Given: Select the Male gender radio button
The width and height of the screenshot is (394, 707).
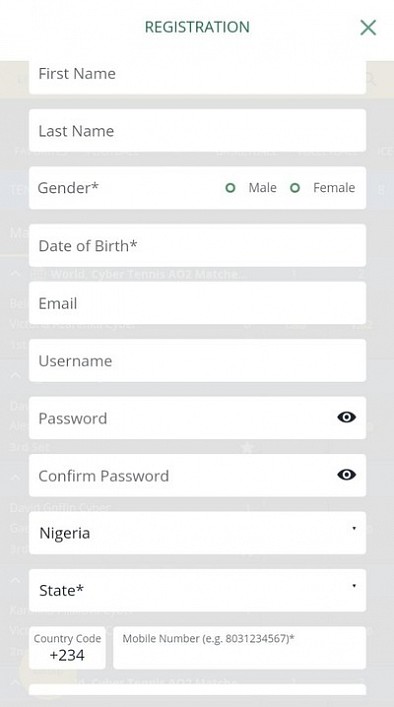Looking at the screenshot, I should 230,188.
